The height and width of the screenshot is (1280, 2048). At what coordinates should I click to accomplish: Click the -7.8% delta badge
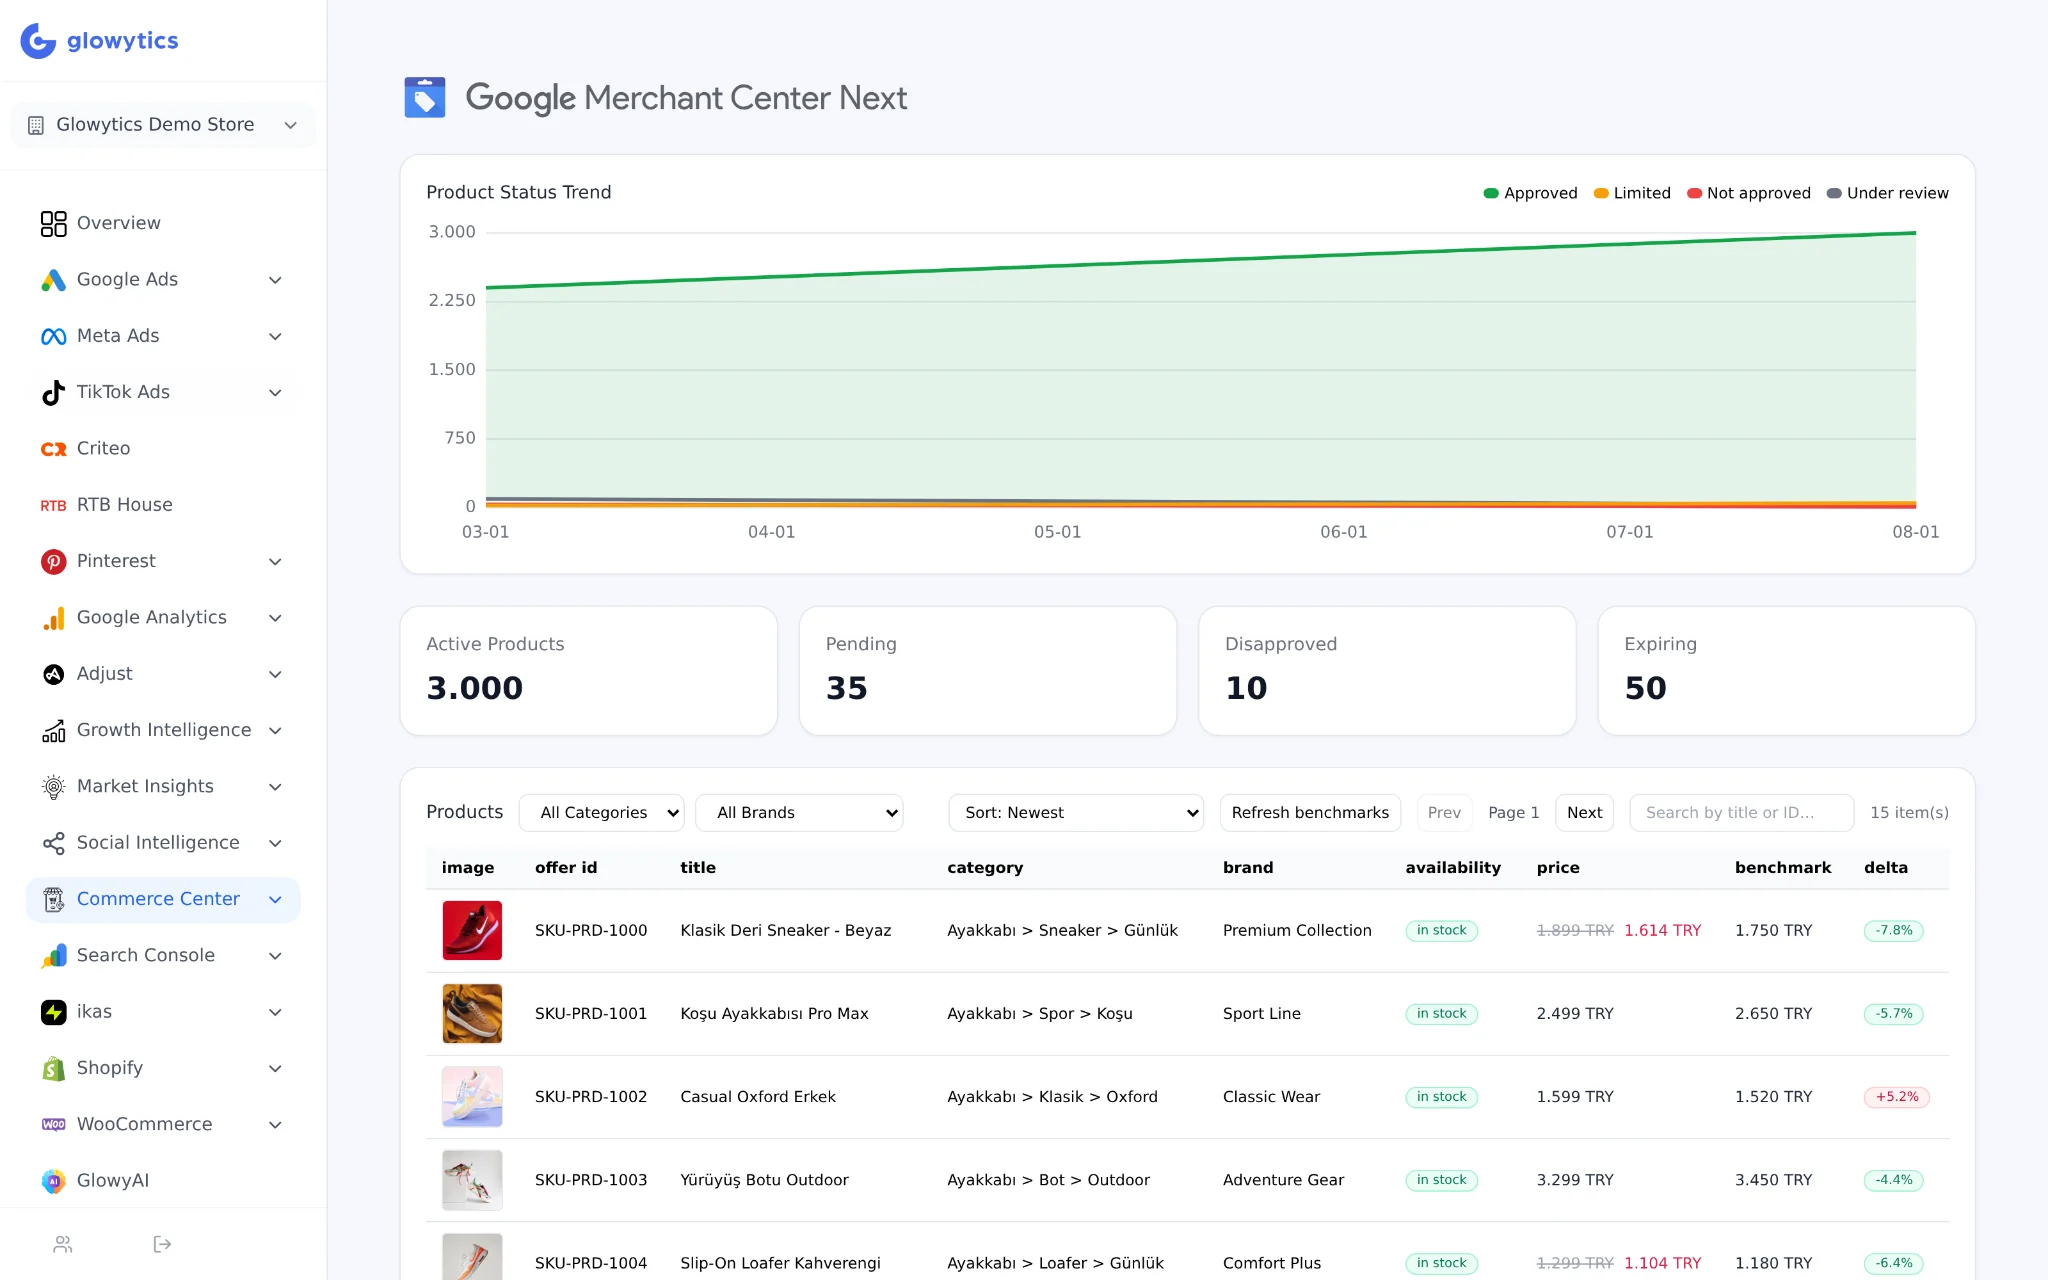(x=1894, y=931)
